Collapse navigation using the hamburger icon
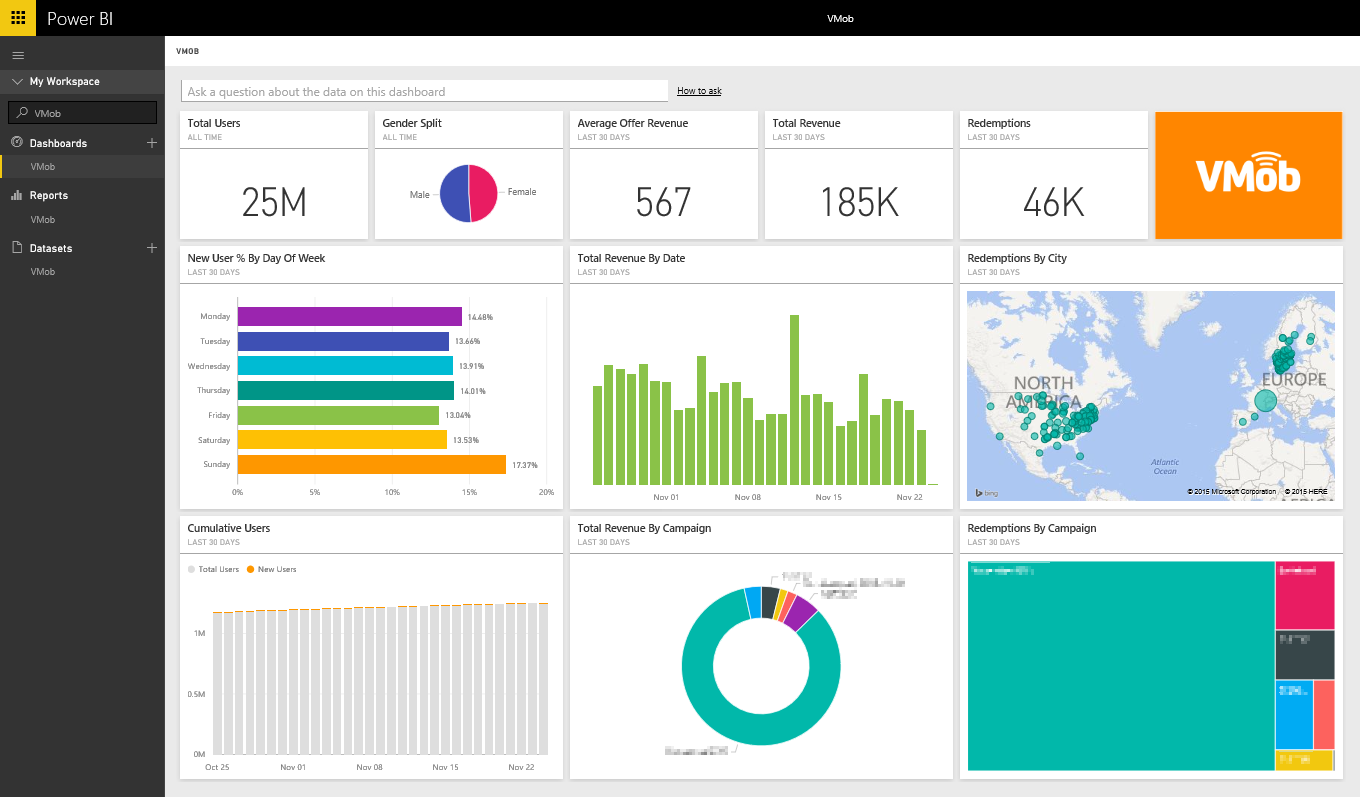Viewport: 1360px width, 797px height. pos(18,55)
